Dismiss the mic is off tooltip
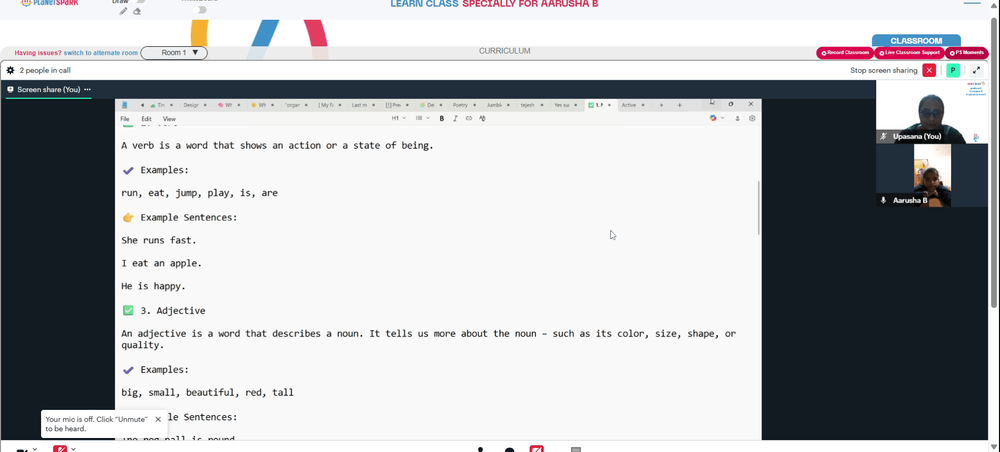The image size is (1000, 452). (158, 419)
